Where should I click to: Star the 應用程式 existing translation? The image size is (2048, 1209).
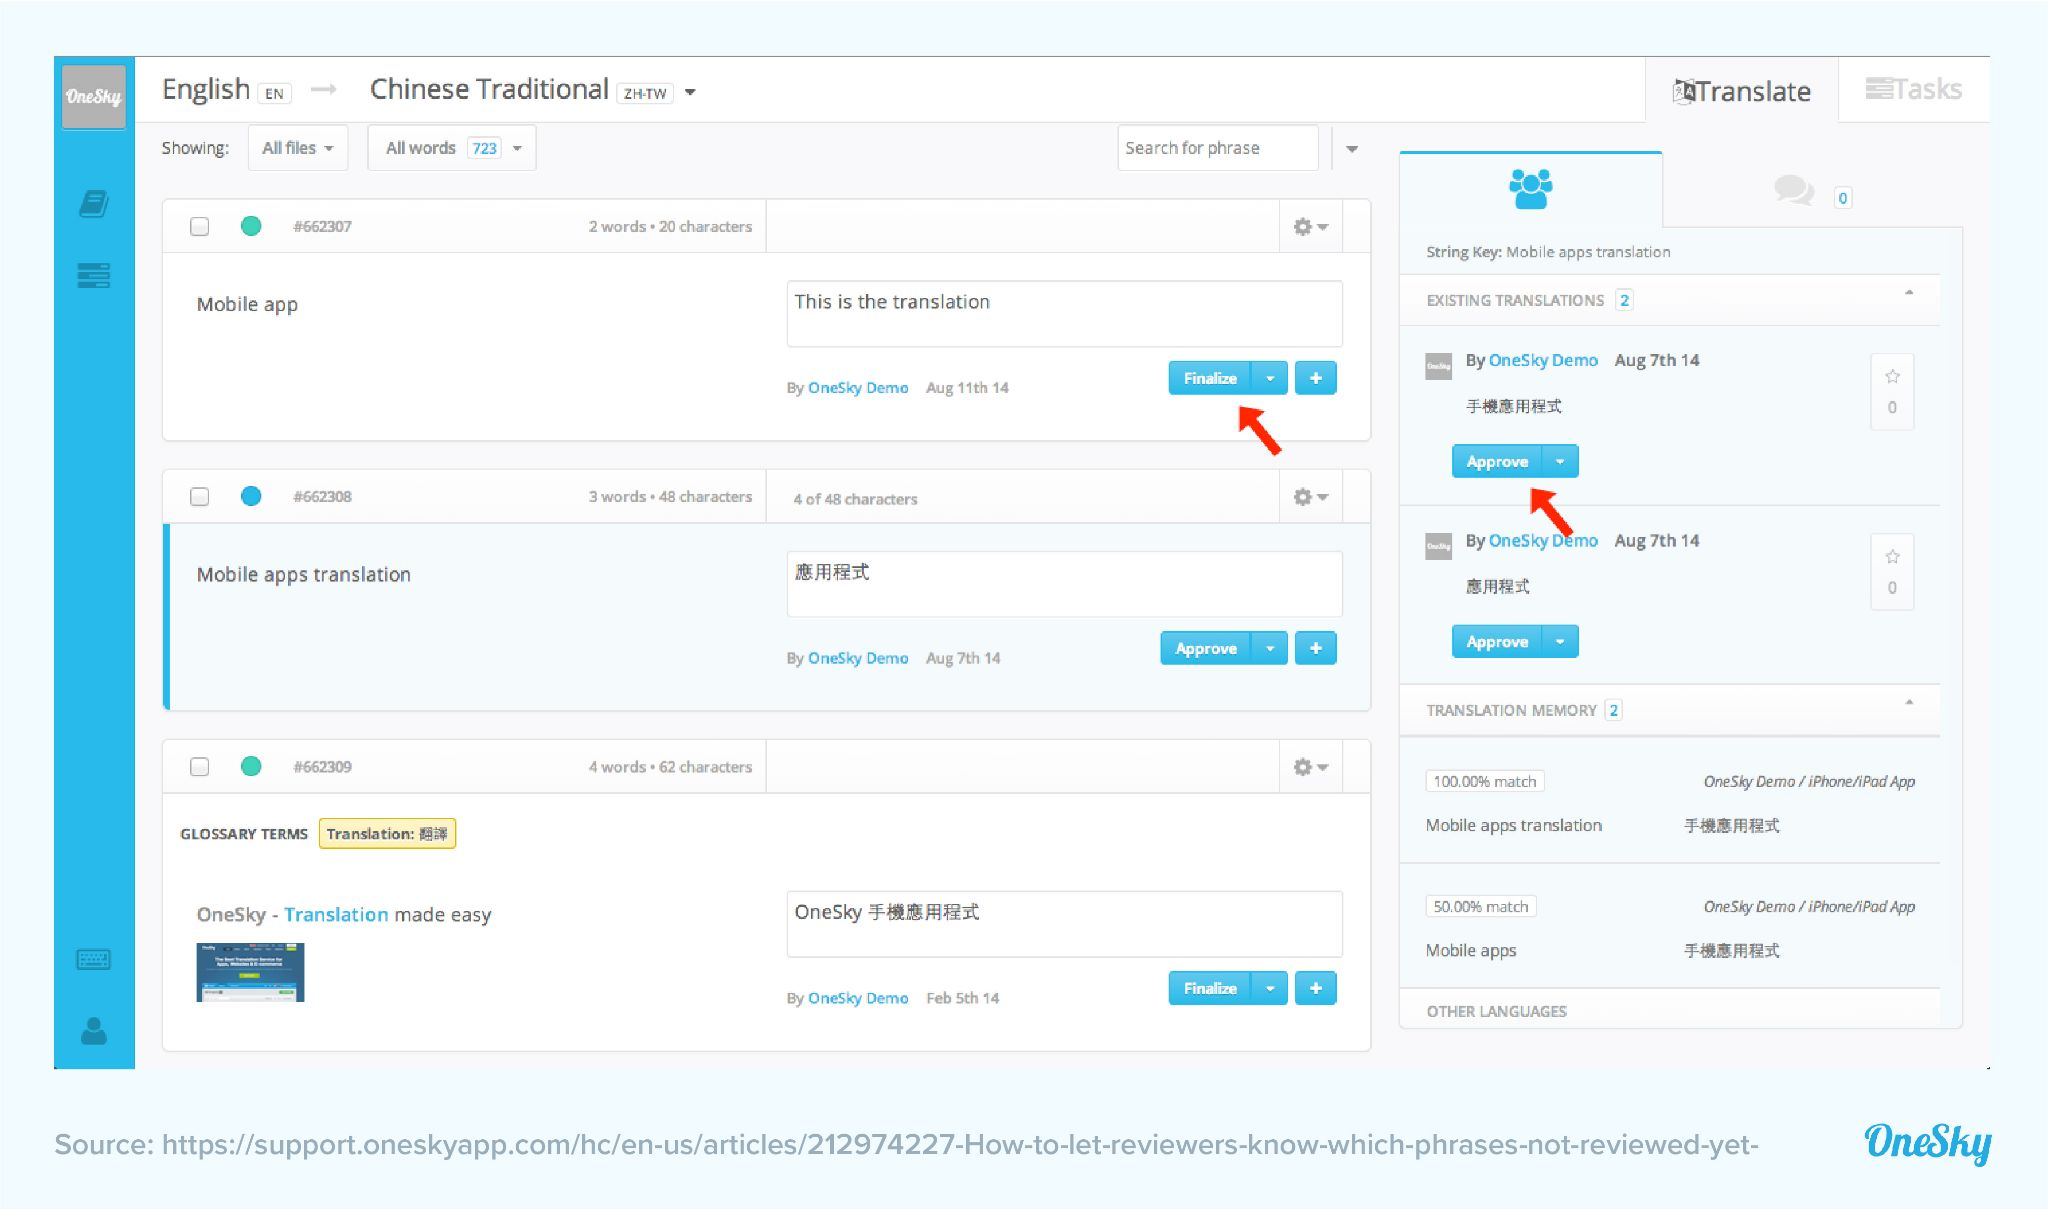1892,557
